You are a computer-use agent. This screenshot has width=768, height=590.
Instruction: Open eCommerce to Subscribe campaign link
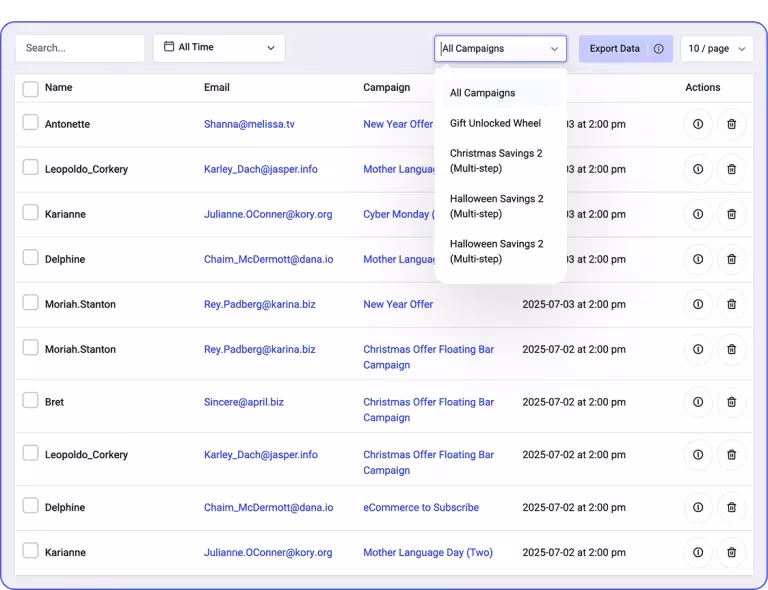point(421,508)
